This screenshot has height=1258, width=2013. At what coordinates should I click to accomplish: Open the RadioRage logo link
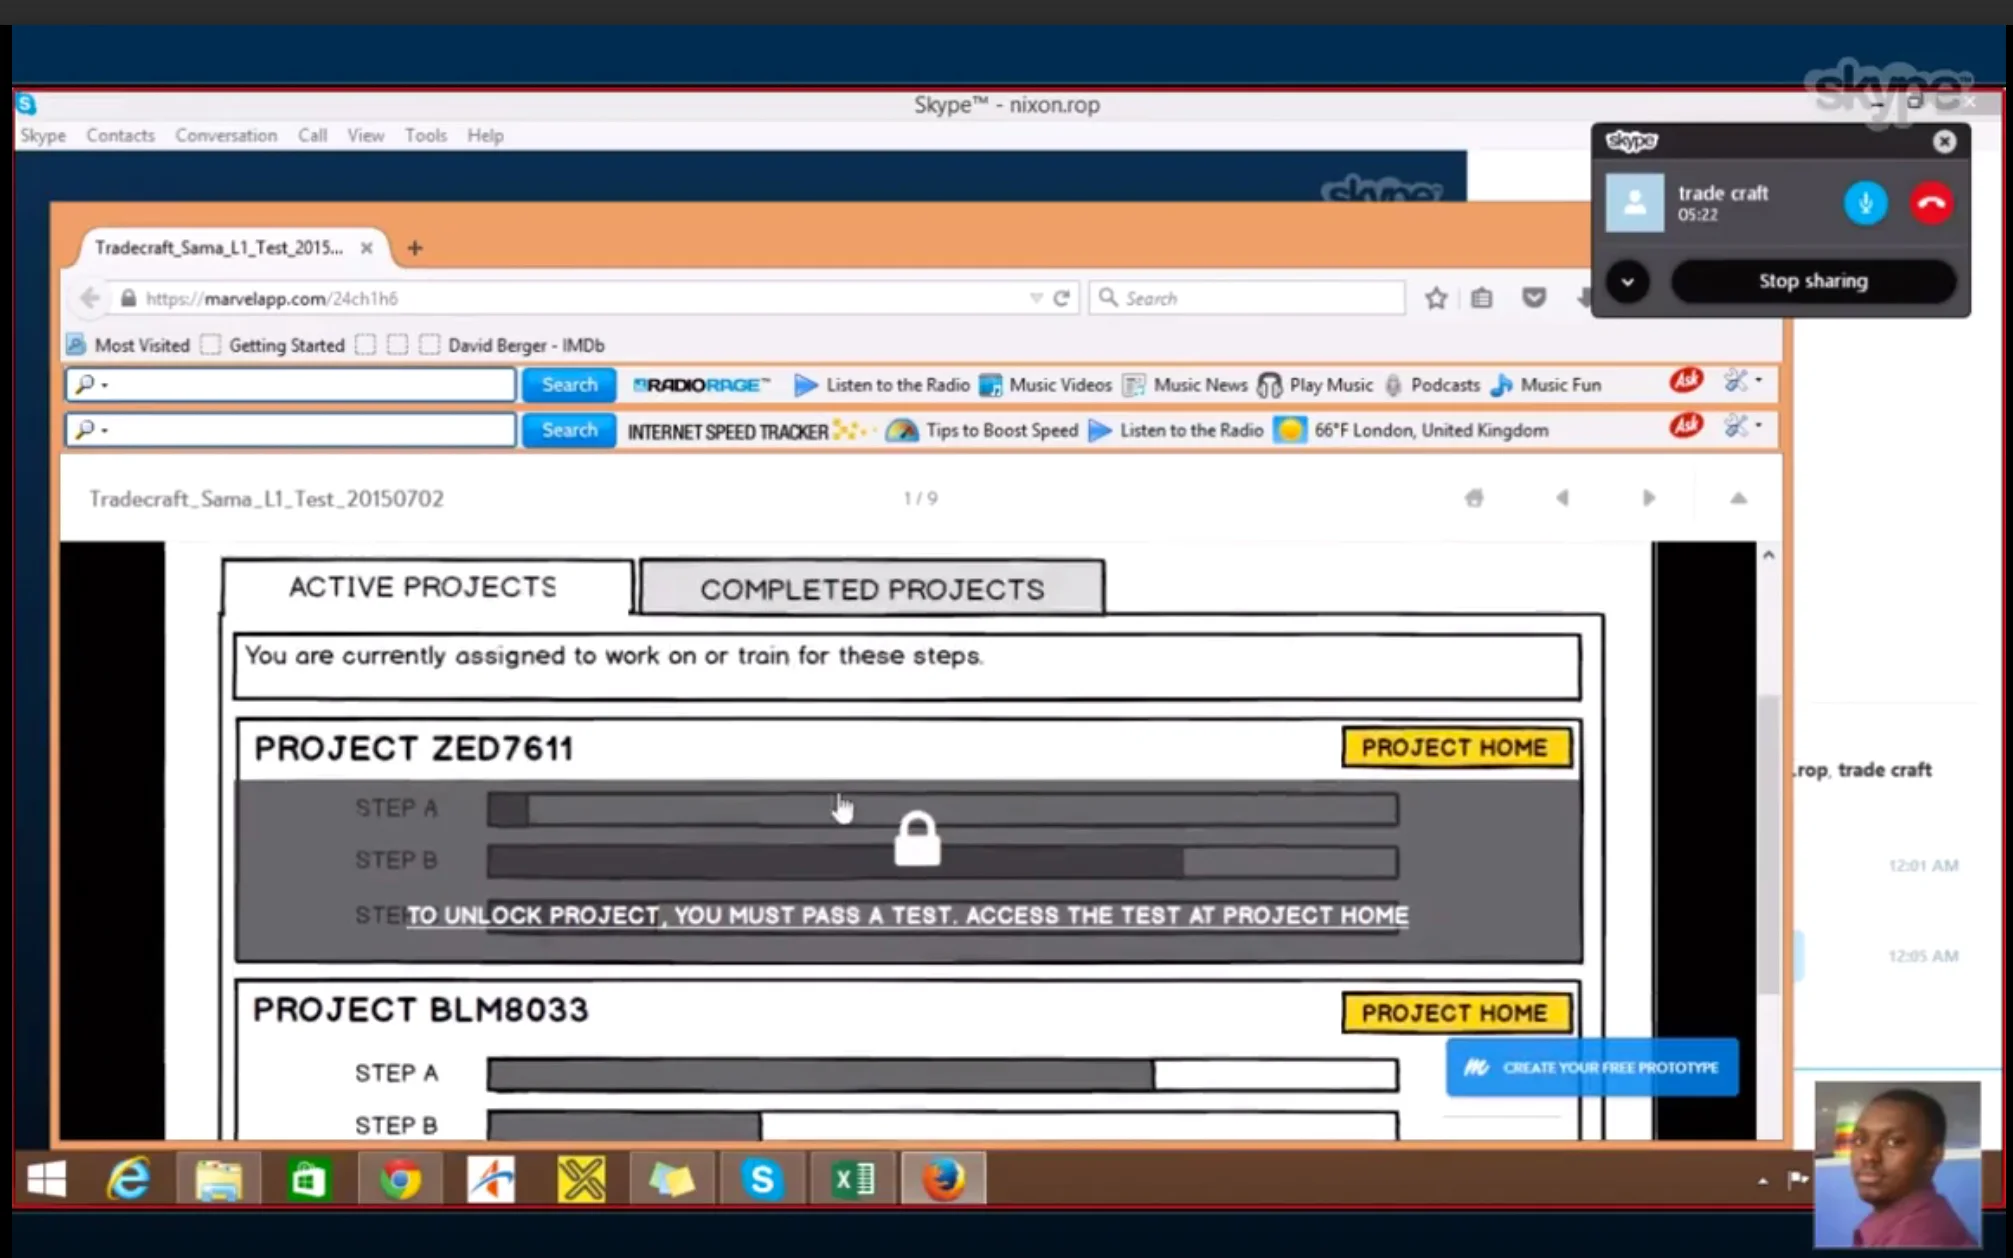702,385
